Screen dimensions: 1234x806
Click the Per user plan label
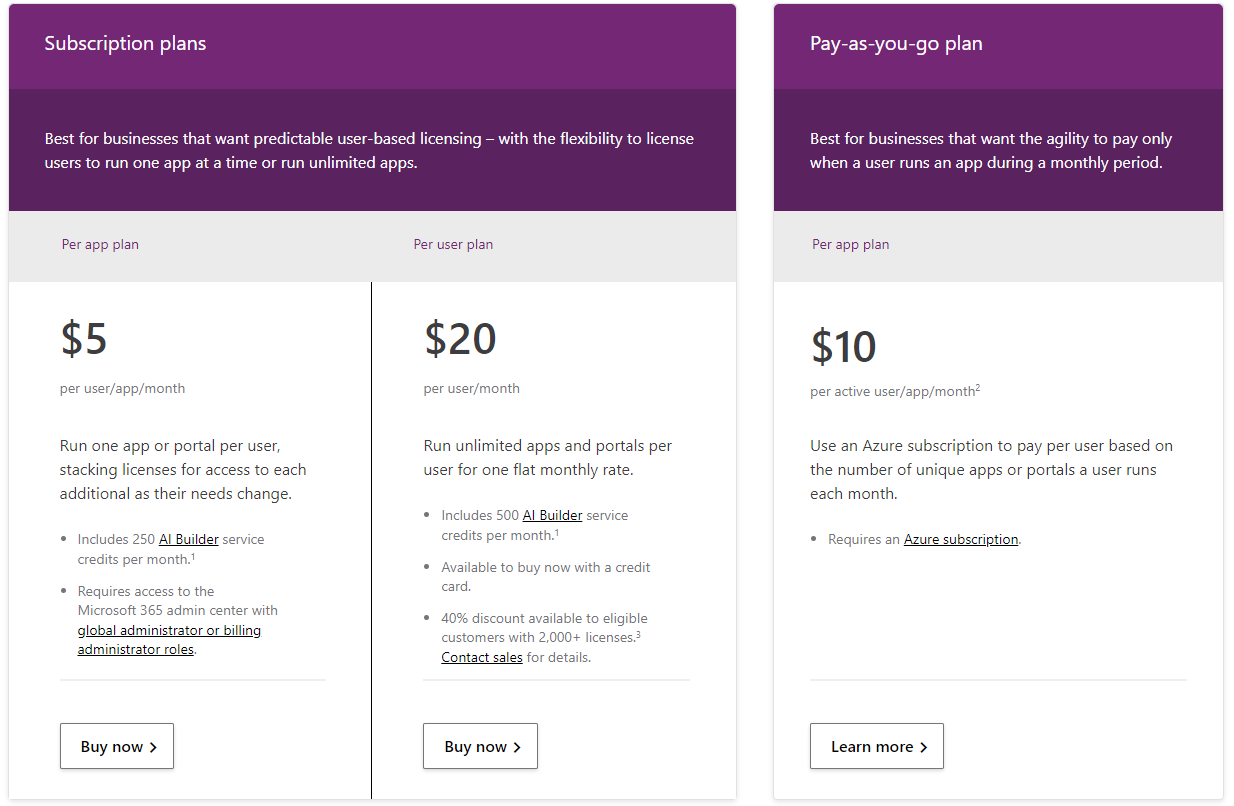click(453, 244)
